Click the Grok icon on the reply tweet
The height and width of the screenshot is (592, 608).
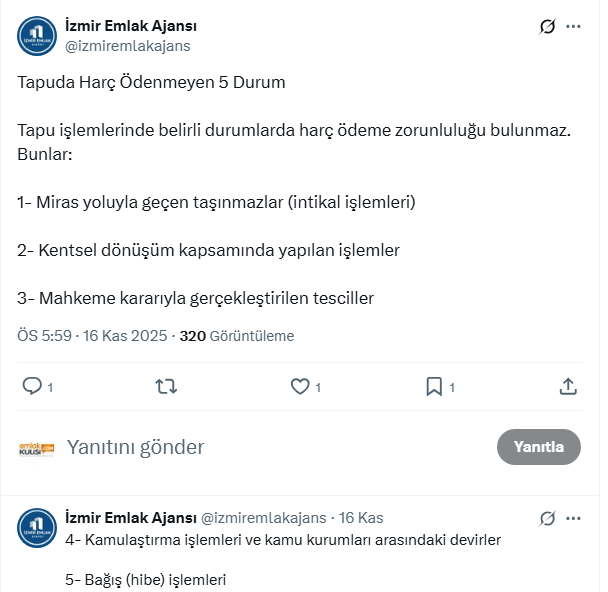point(547,518)
